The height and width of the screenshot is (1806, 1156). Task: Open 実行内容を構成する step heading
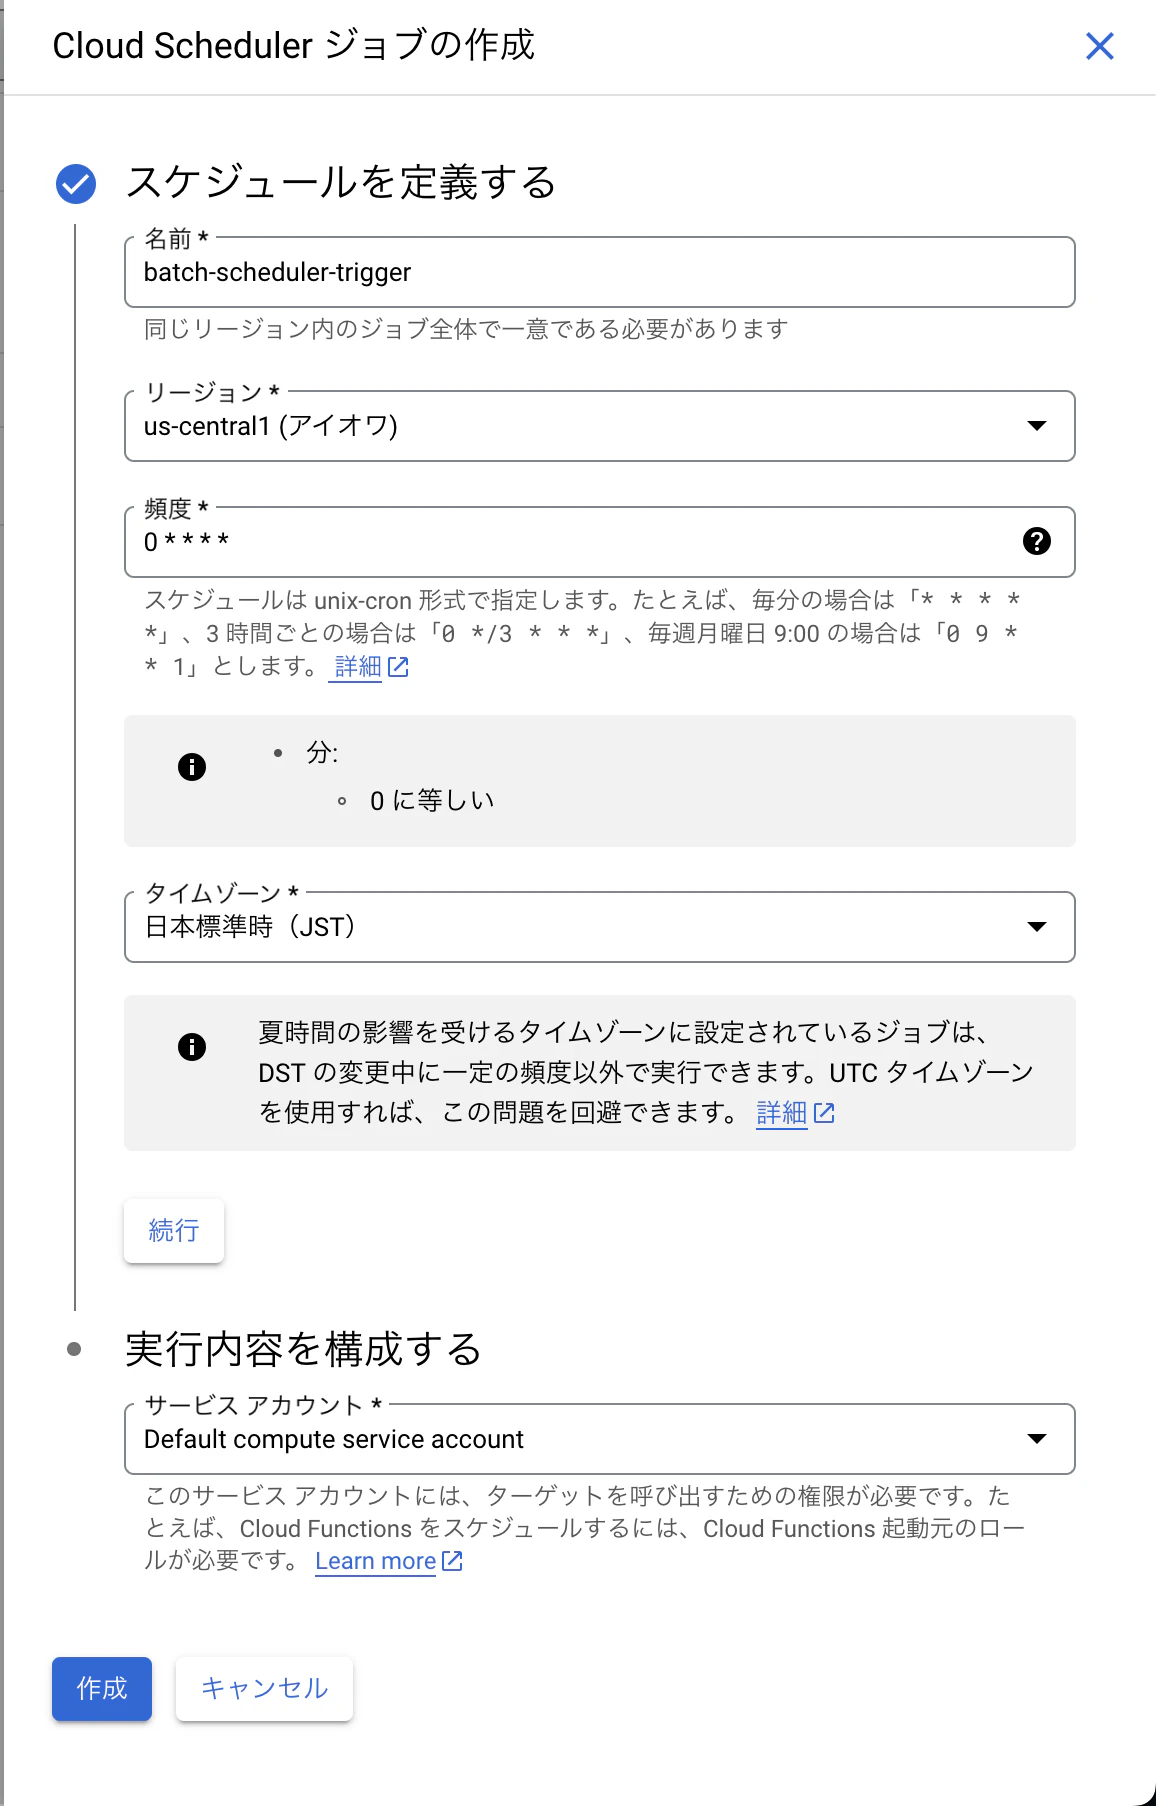[x=304, y=1349]
